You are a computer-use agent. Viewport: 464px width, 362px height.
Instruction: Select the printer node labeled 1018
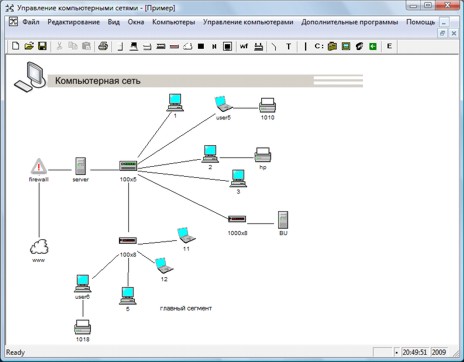[82, 327]
